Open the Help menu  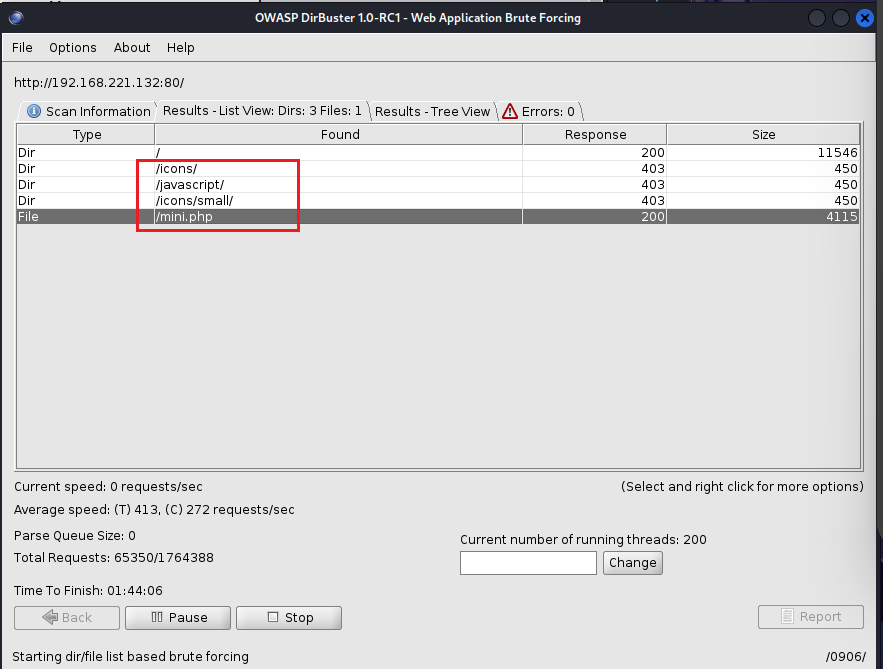coord(180,48)
